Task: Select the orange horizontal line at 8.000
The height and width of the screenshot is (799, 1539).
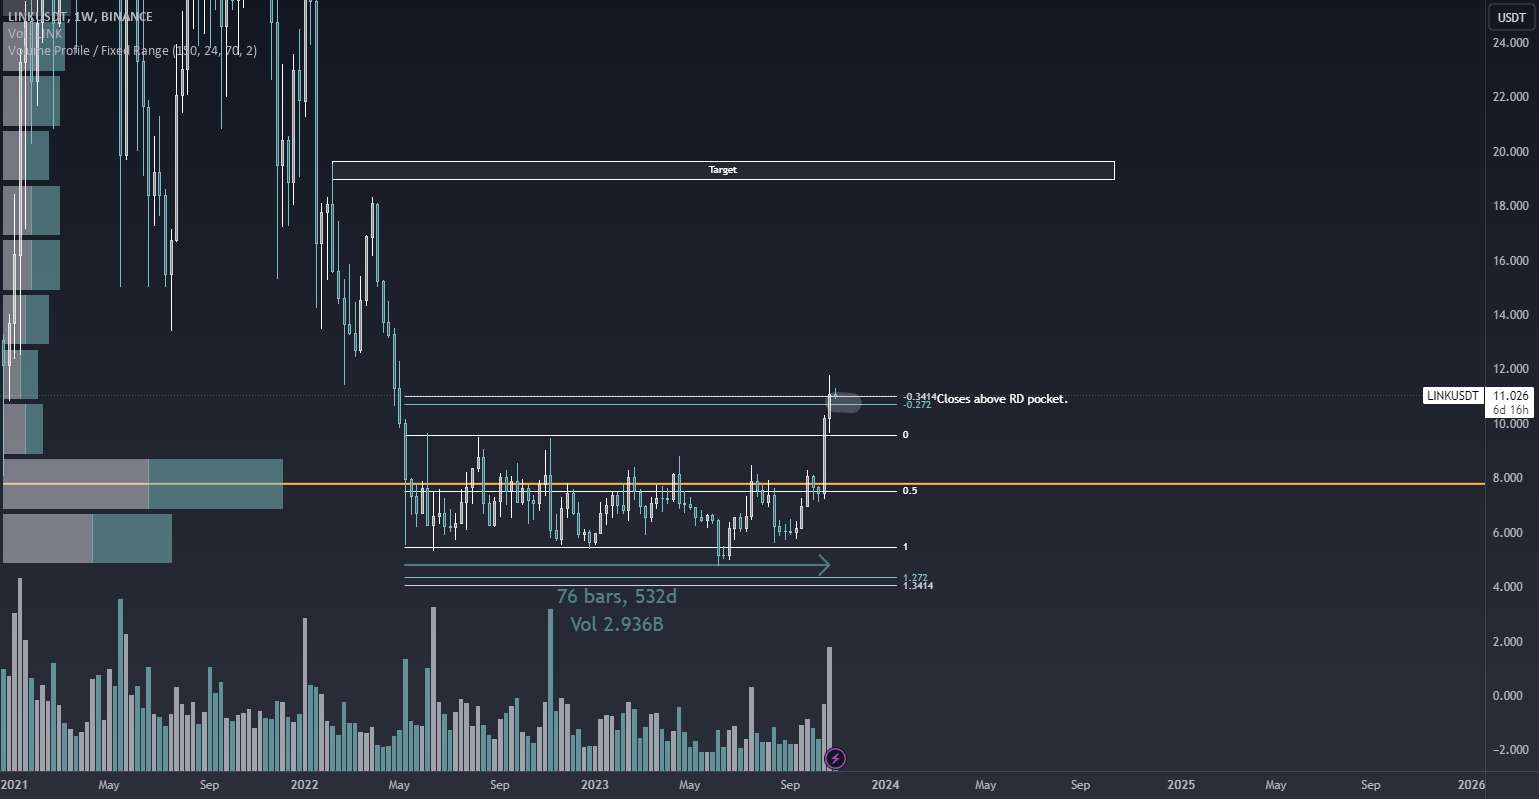Action: (x=744, y=484)
